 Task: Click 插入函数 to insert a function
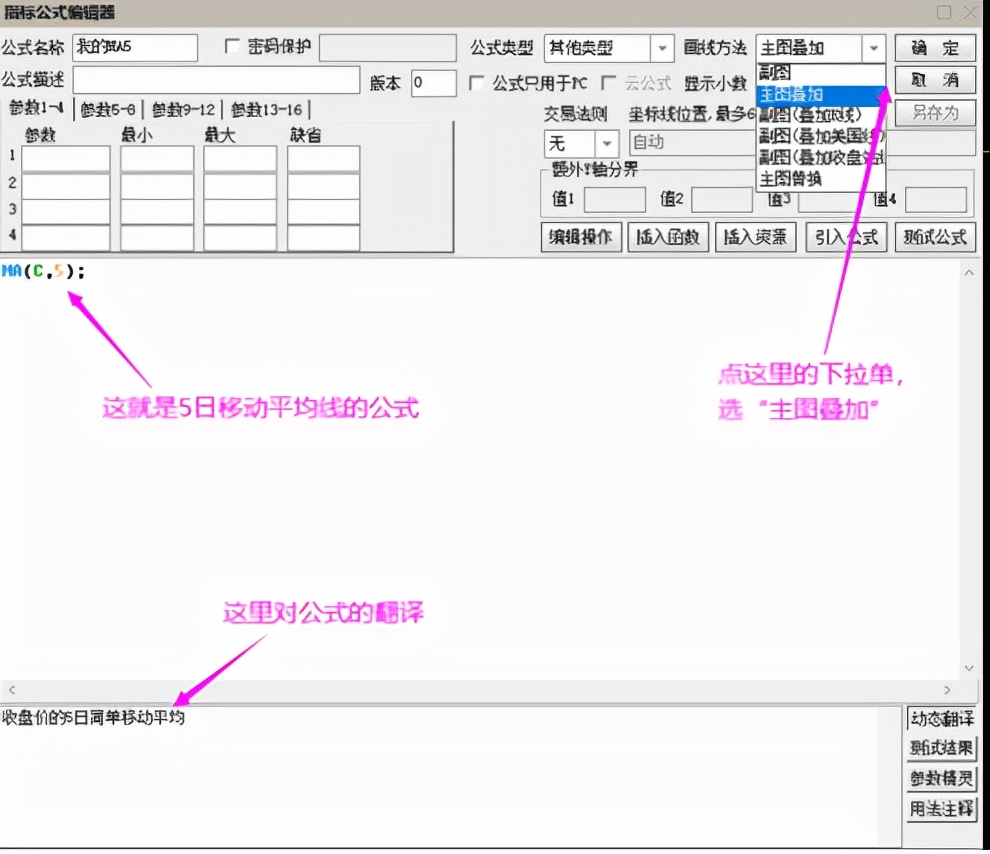click(x=668, y=237)
